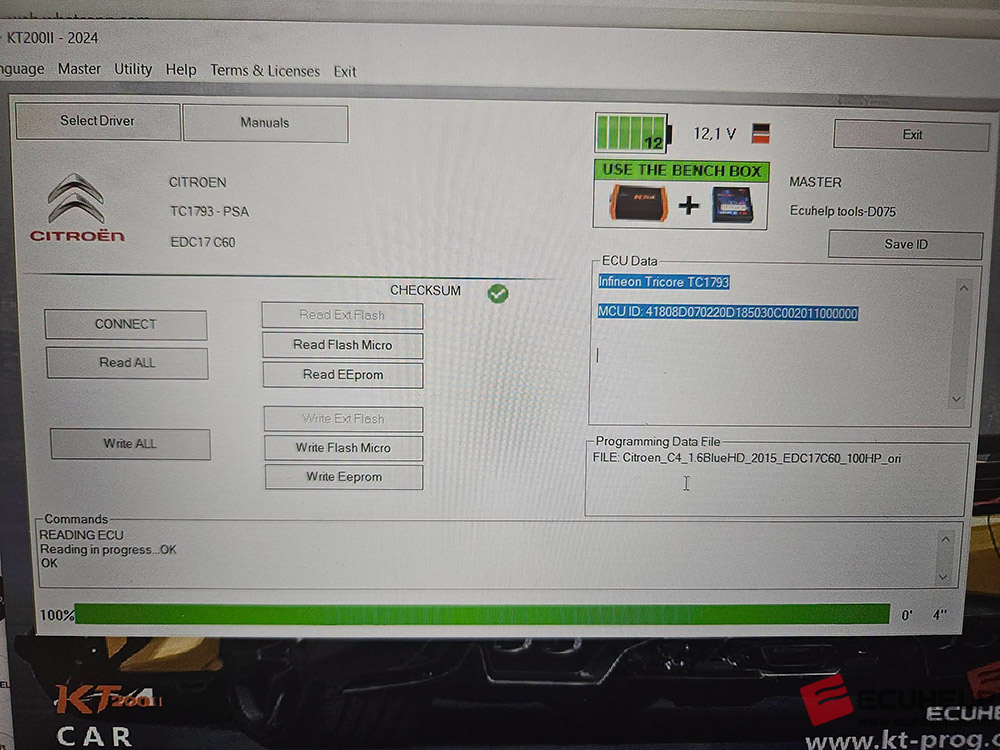Click the Citroën logo icon
The image size is (1000, 750).
pyautogui.click(x=77, y=209)
